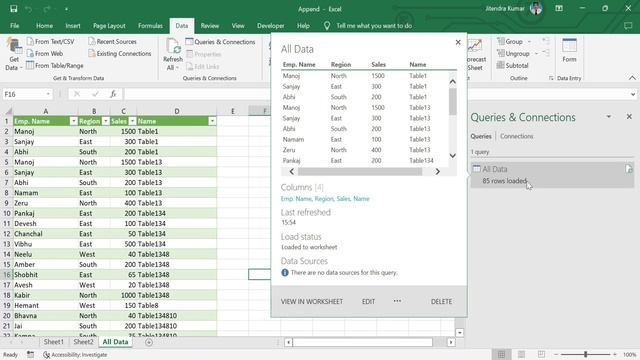
Task: Click Refresh All button
Action: click(173, 54)
